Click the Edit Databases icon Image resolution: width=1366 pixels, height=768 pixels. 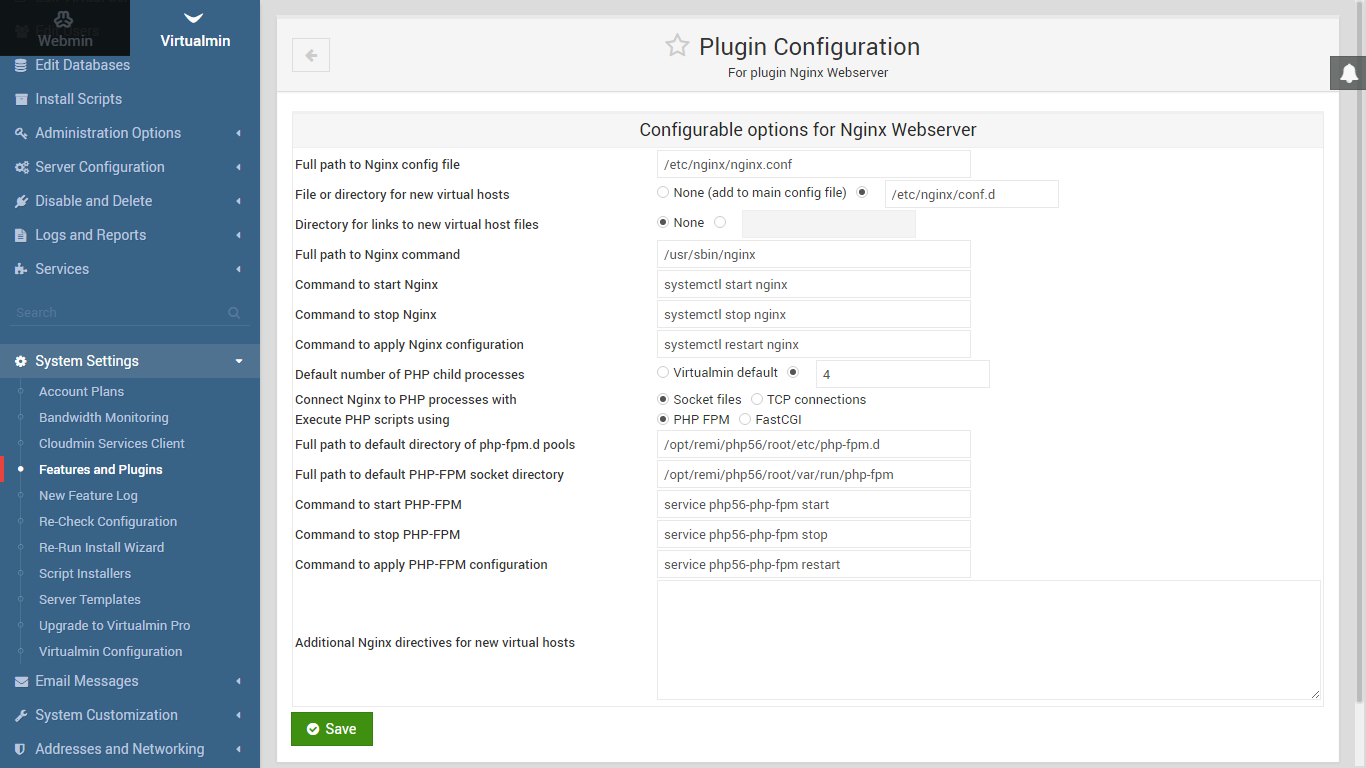click(x=21, y=65)
